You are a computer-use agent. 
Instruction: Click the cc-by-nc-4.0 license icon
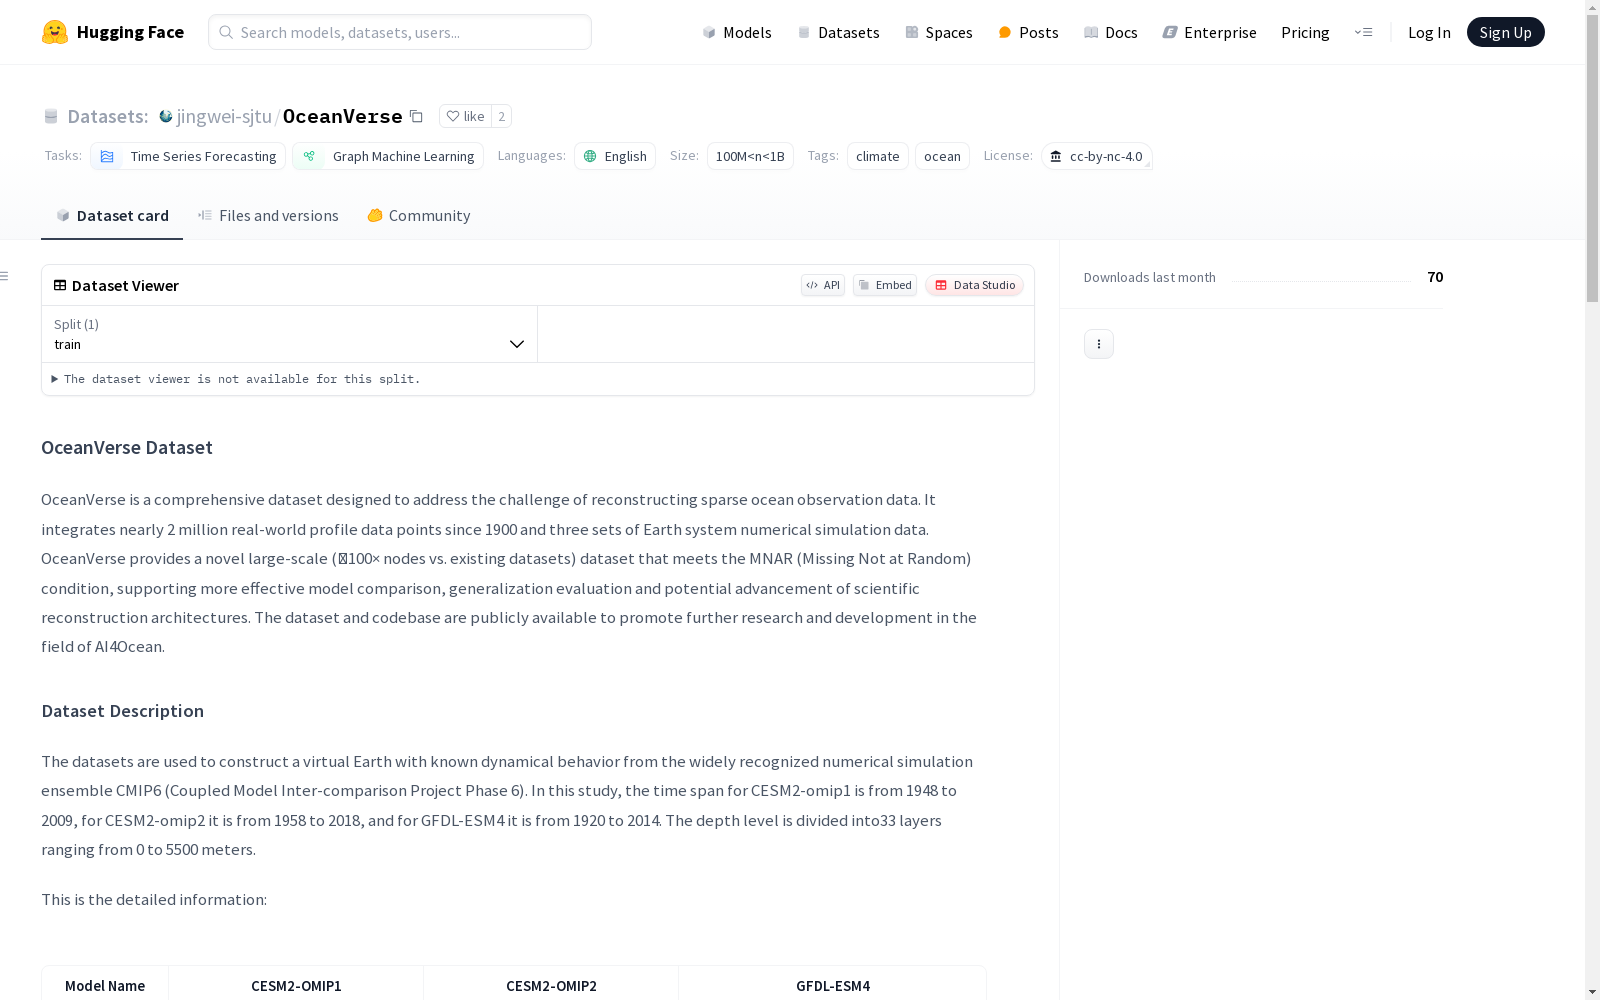point(1056,156)
